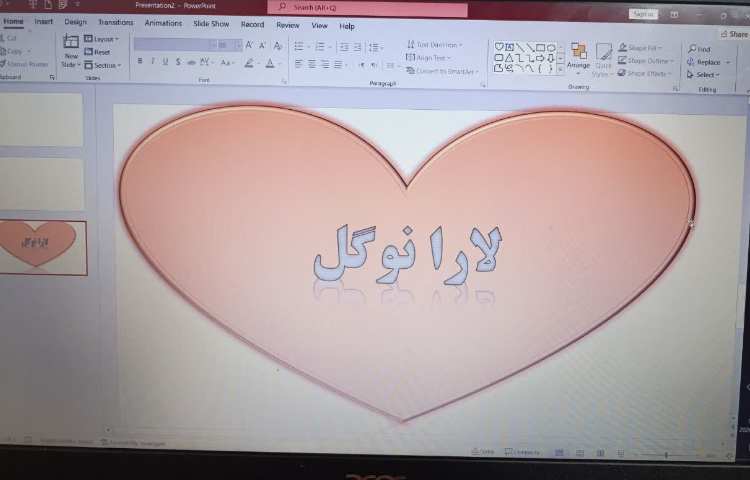Open the Help tab
The height and width of the screenshot is (480, 750).
[x=347, y=26]
